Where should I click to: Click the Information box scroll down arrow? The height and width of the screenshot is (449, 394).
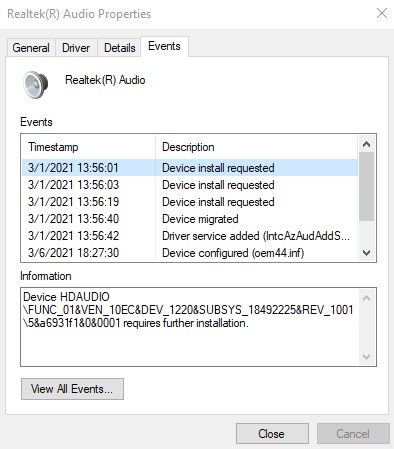click(x=366, y=357)
